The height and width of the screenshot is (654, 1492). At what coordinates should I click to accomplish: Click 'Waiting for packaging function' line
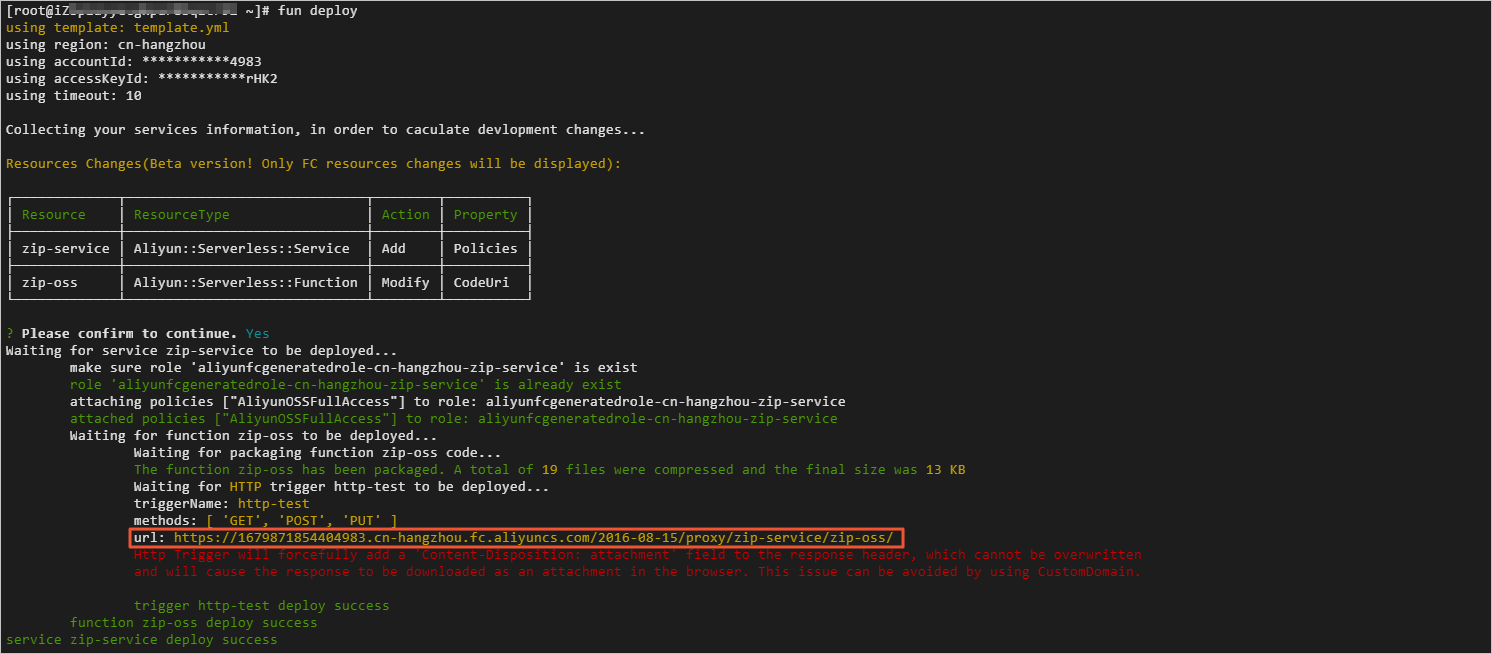318,453
